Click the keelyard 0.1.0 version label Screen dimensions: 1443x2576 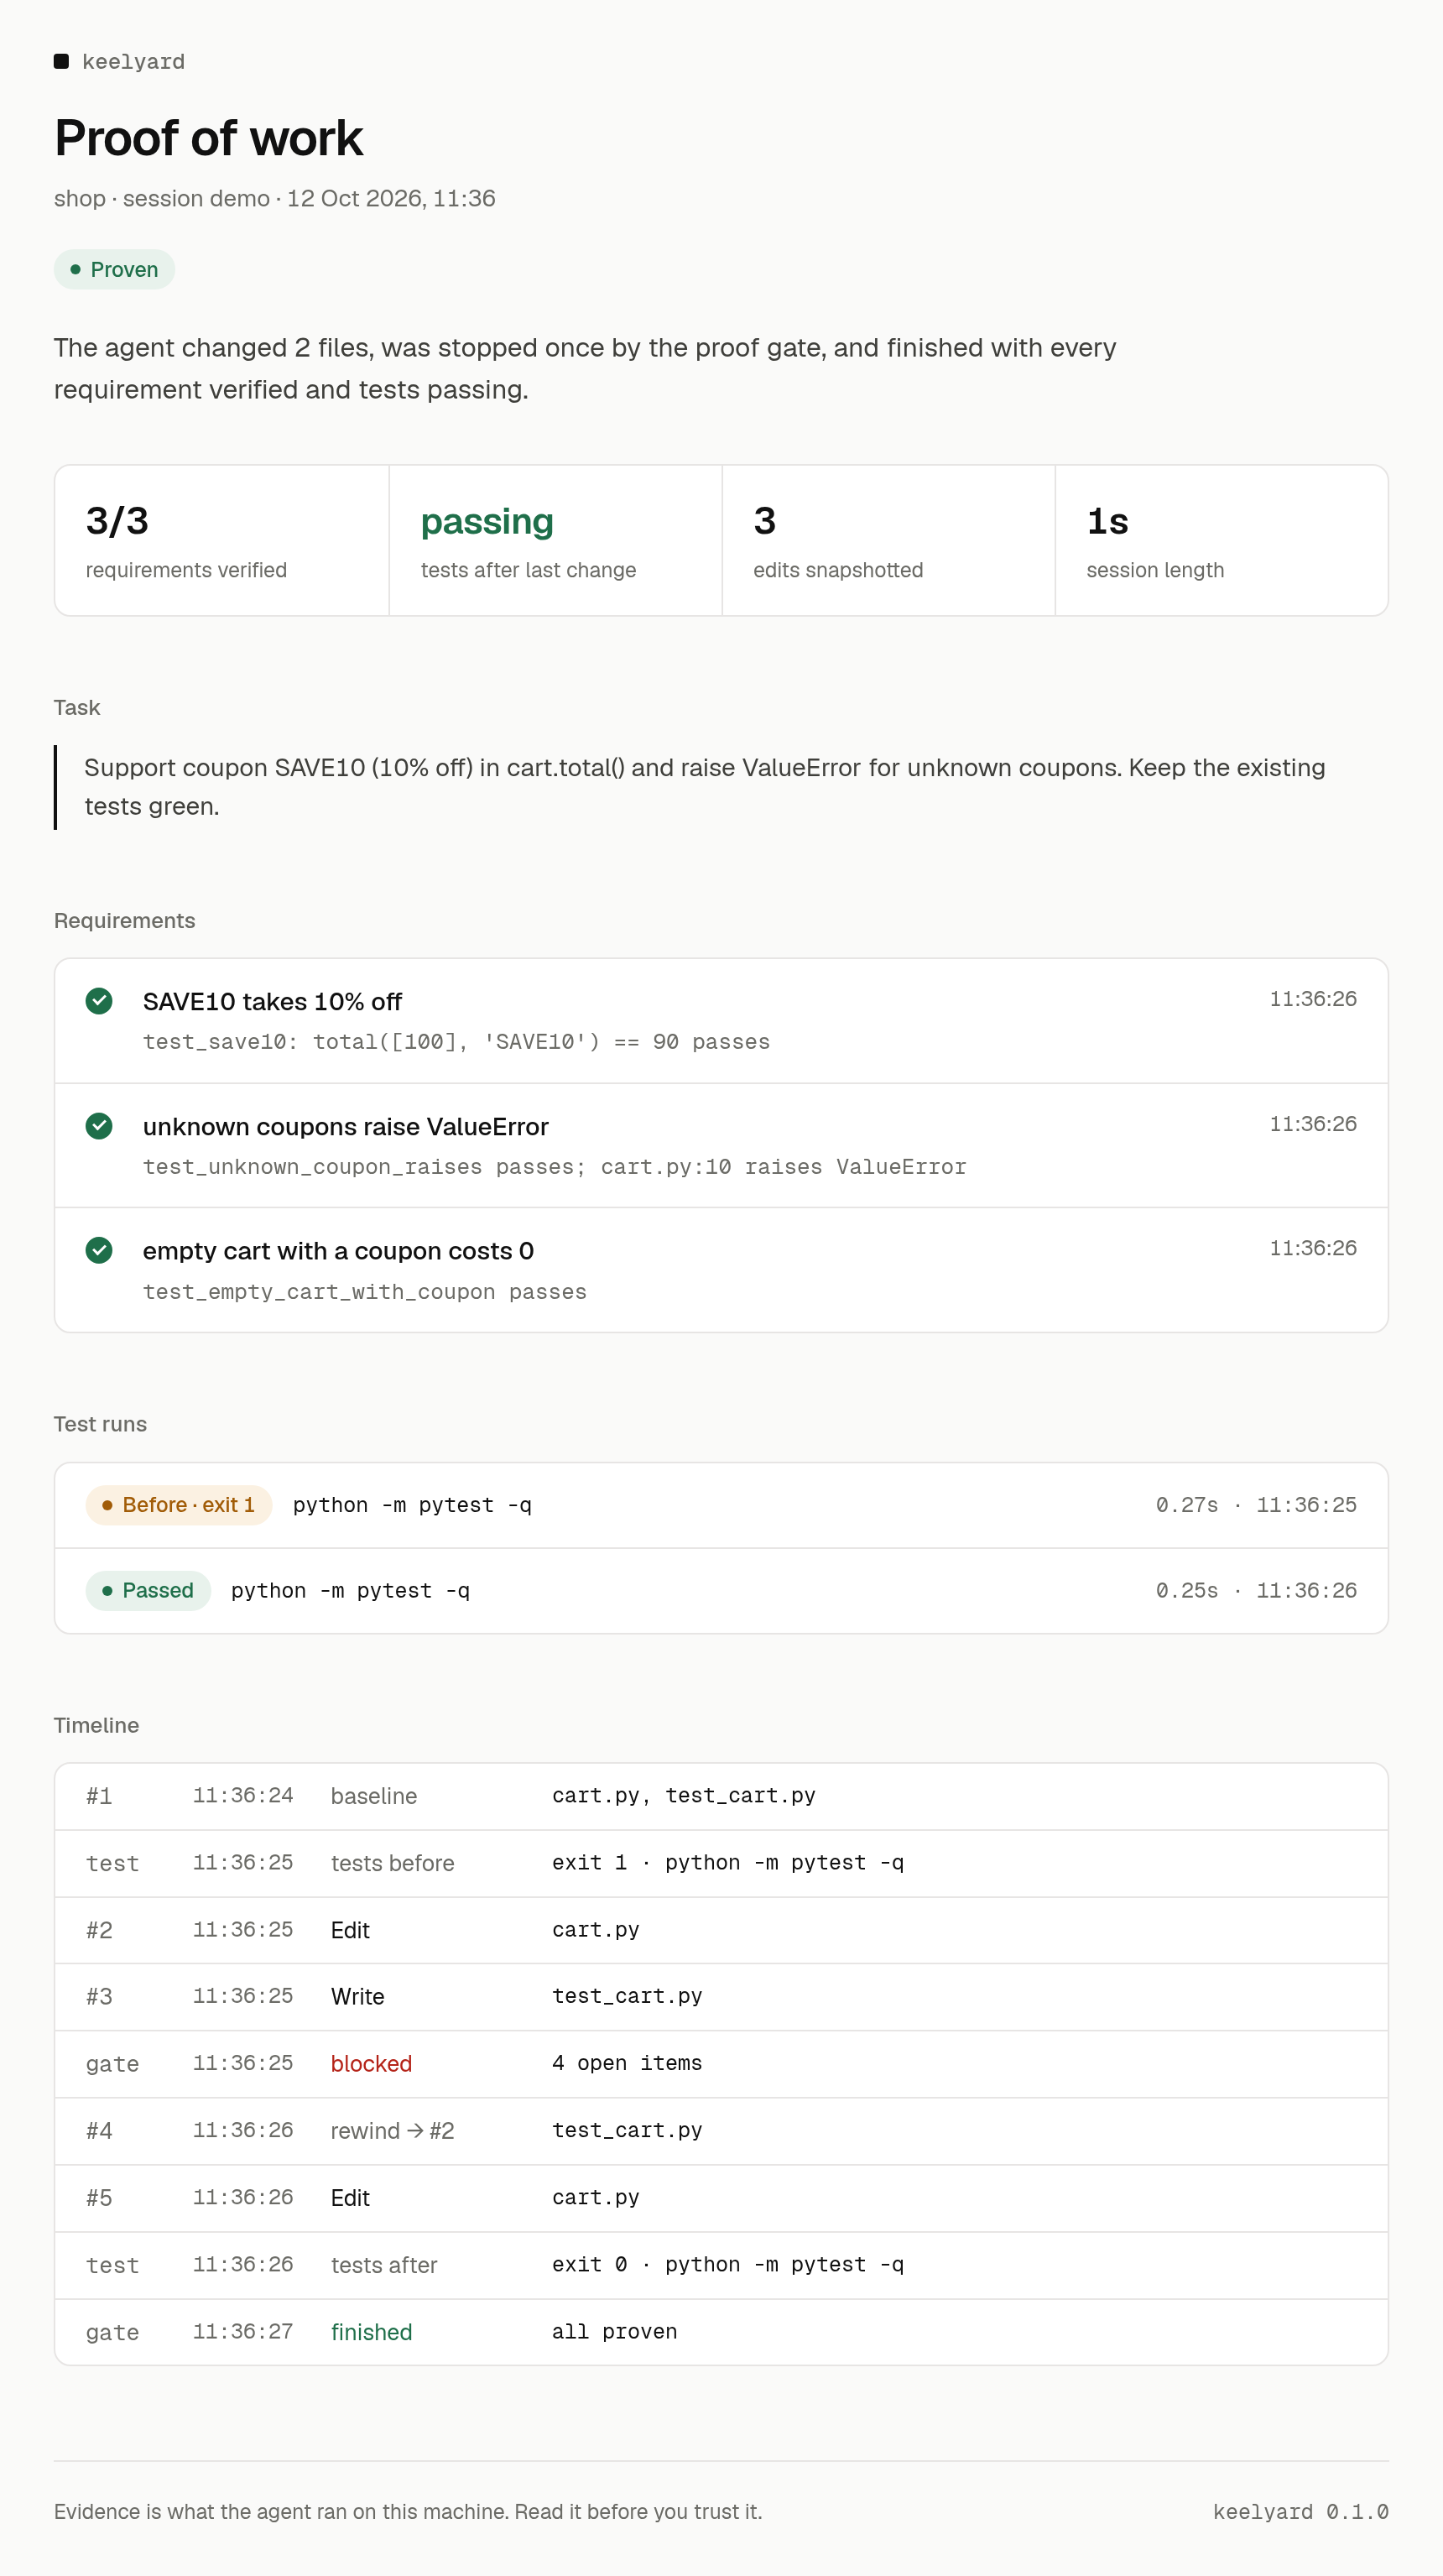[1300, 2512]
